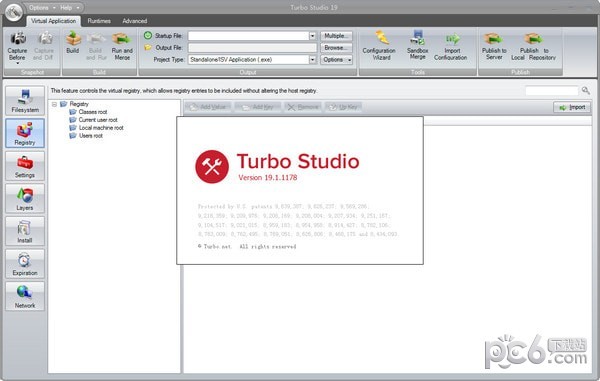Click the Turbo Studio splash logo
The height and width of the screenshot is (381, 600).
tap(212, 167)
